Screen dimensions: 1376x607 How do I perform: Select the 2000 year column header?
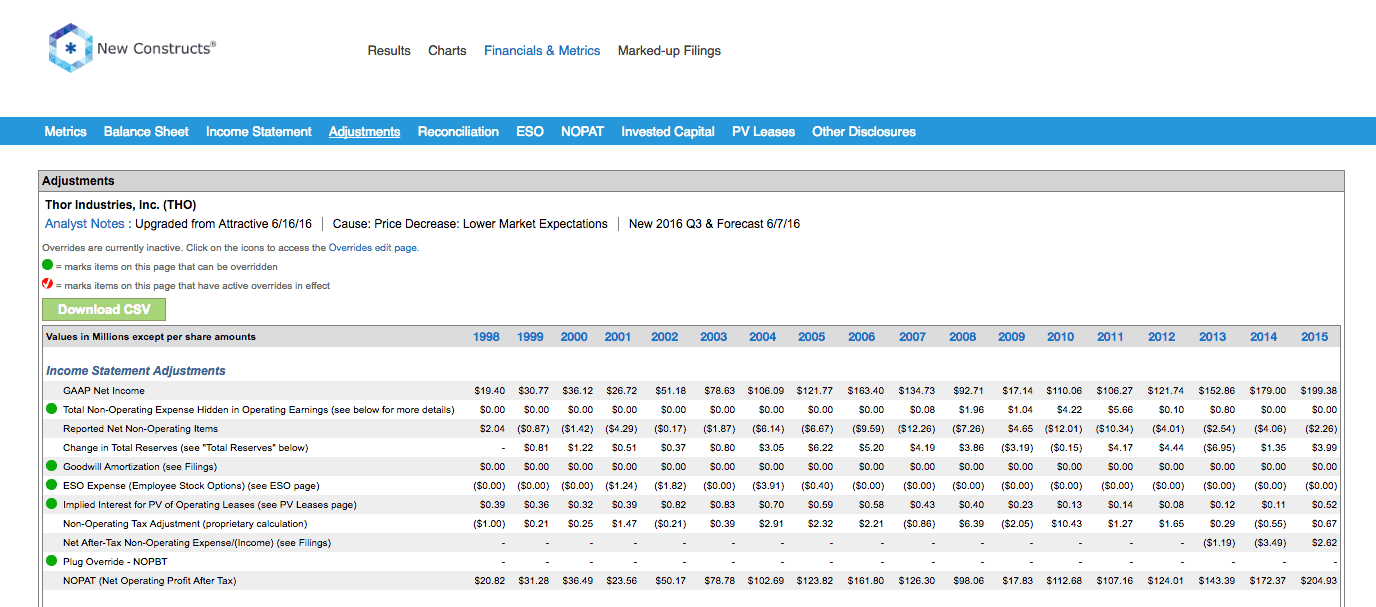tap(574, 337)
